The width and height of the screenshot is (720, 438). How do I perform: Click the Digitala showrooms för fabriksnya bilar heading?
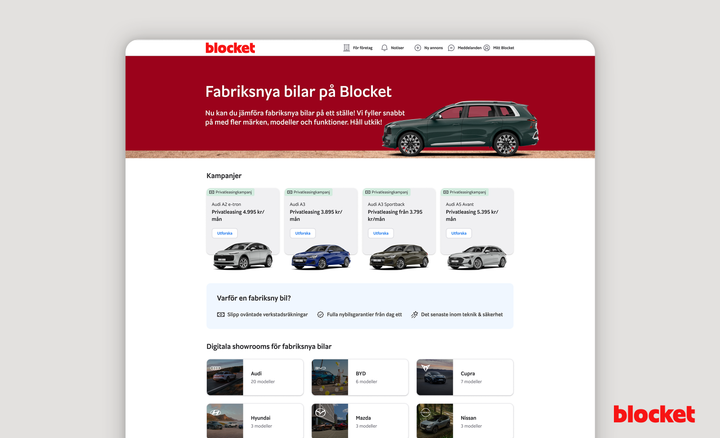269,347
